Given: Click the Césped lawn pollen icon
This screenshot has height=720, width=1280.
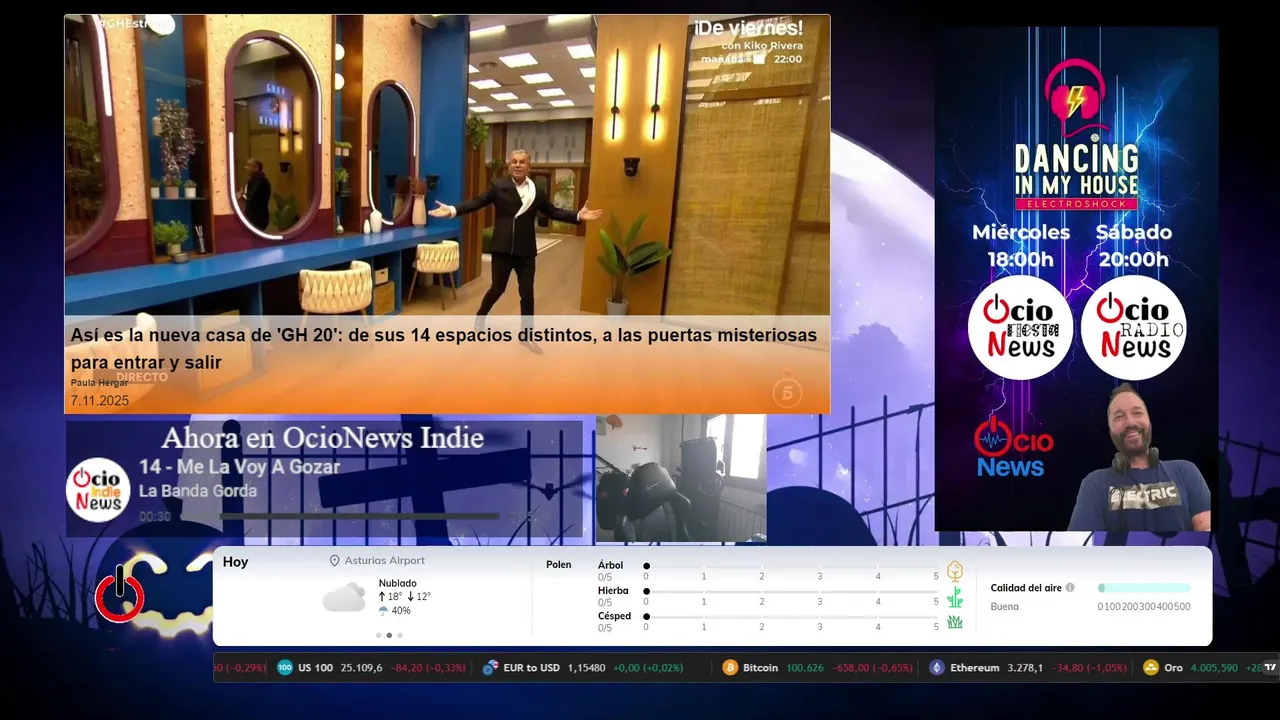Looking at the screenshot, I should point(955,622).
